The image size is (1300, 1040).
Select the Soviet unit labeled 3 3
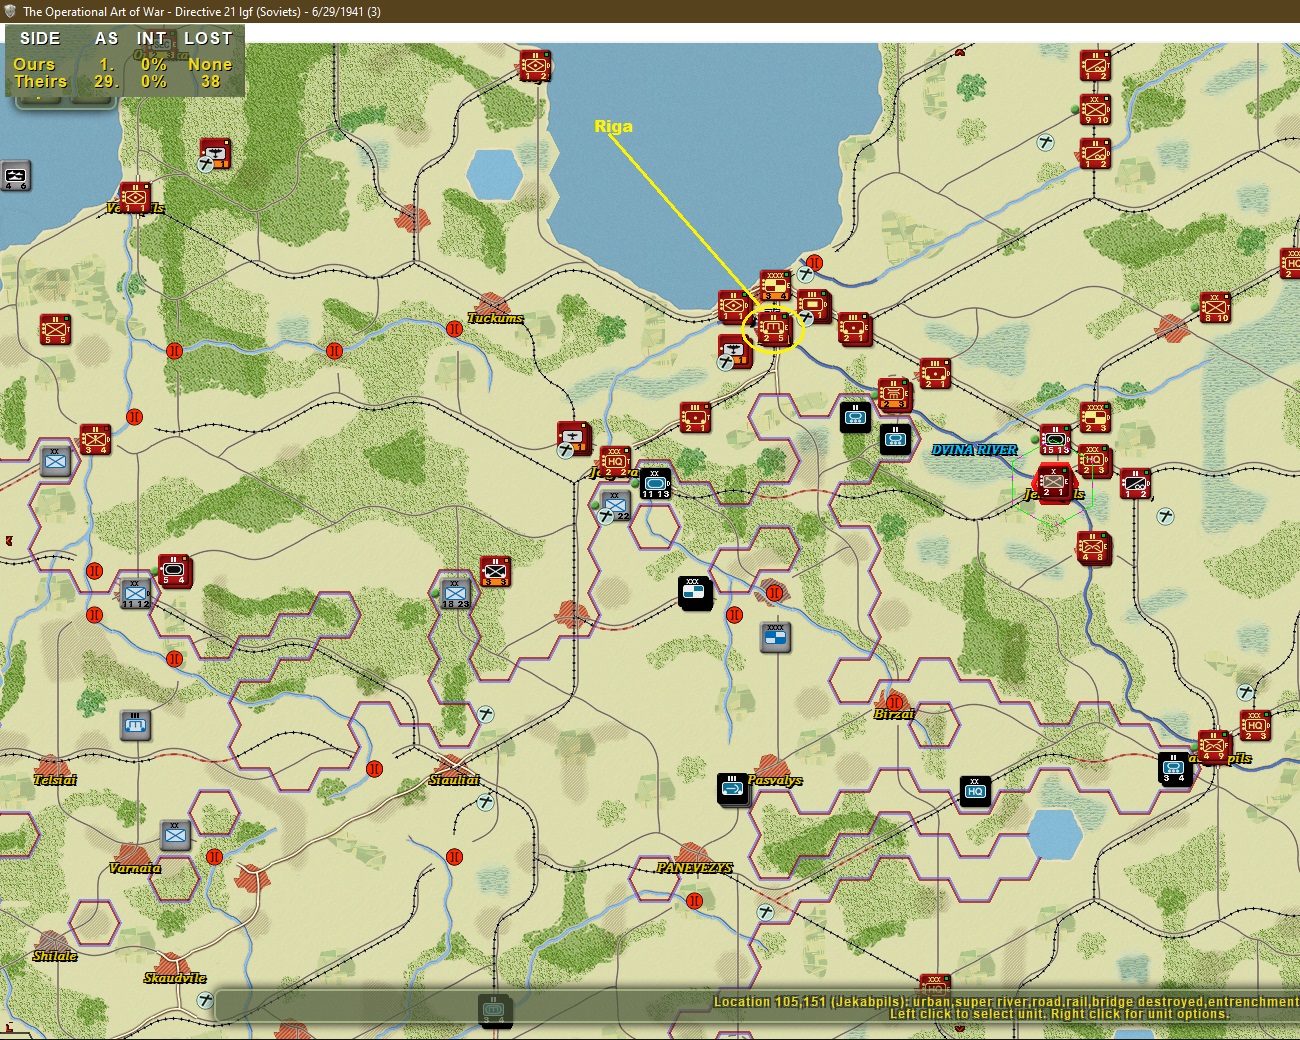495,571
